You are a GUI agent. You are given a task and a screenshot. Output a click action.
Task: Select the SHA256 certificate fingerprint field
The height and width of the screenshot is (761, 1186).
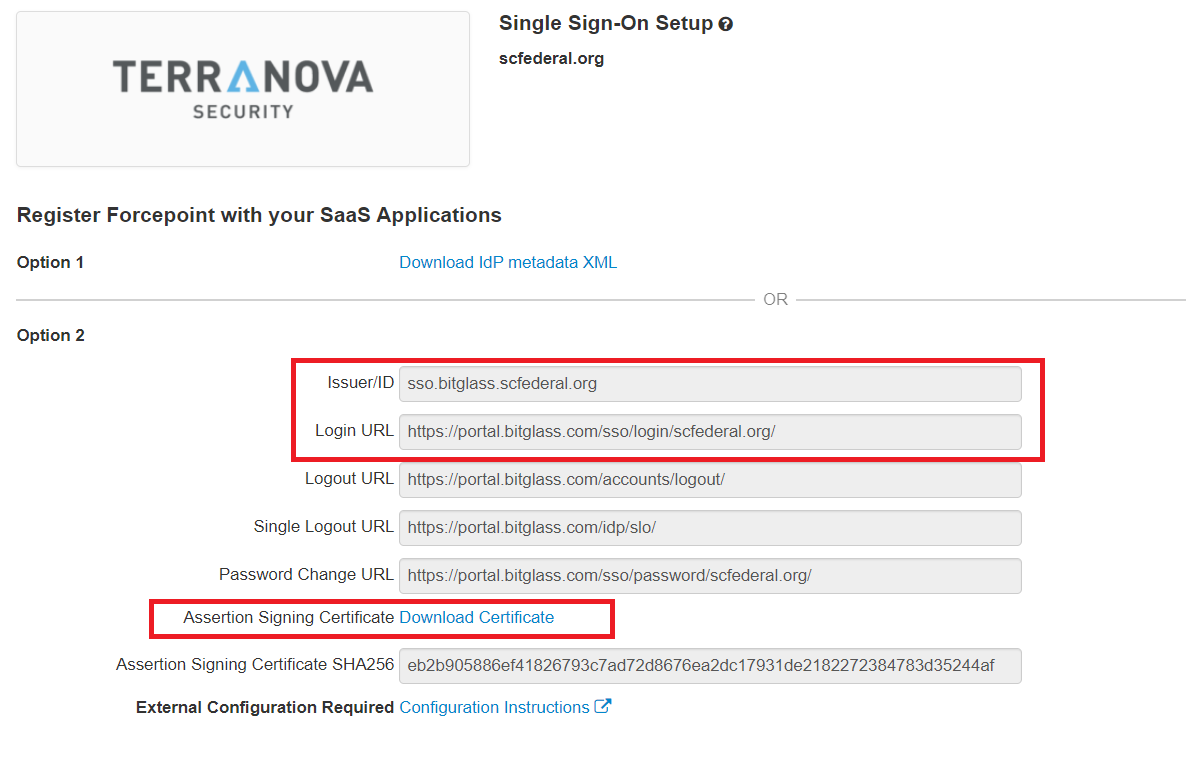pyautogui.click(x=710, y=665)
